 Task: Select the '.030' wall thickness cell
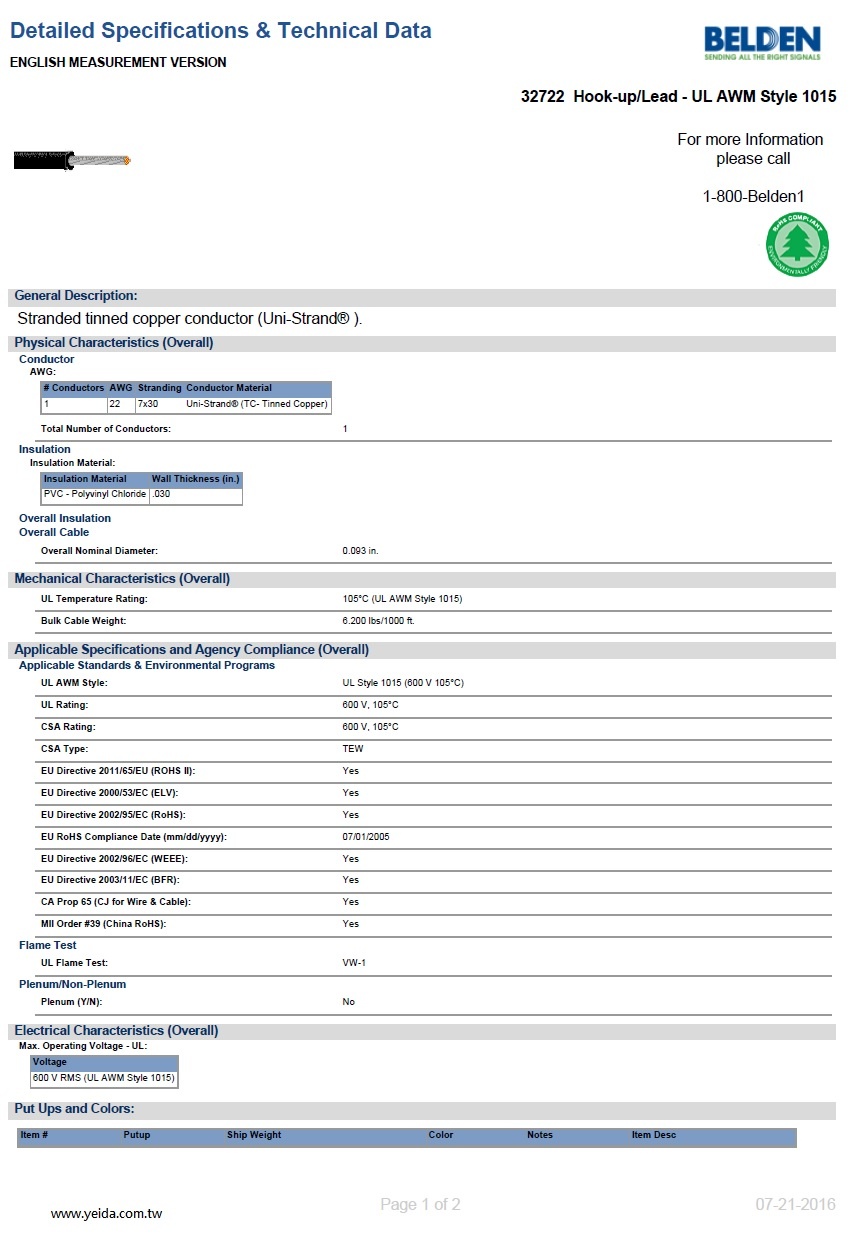coord(161,494)
